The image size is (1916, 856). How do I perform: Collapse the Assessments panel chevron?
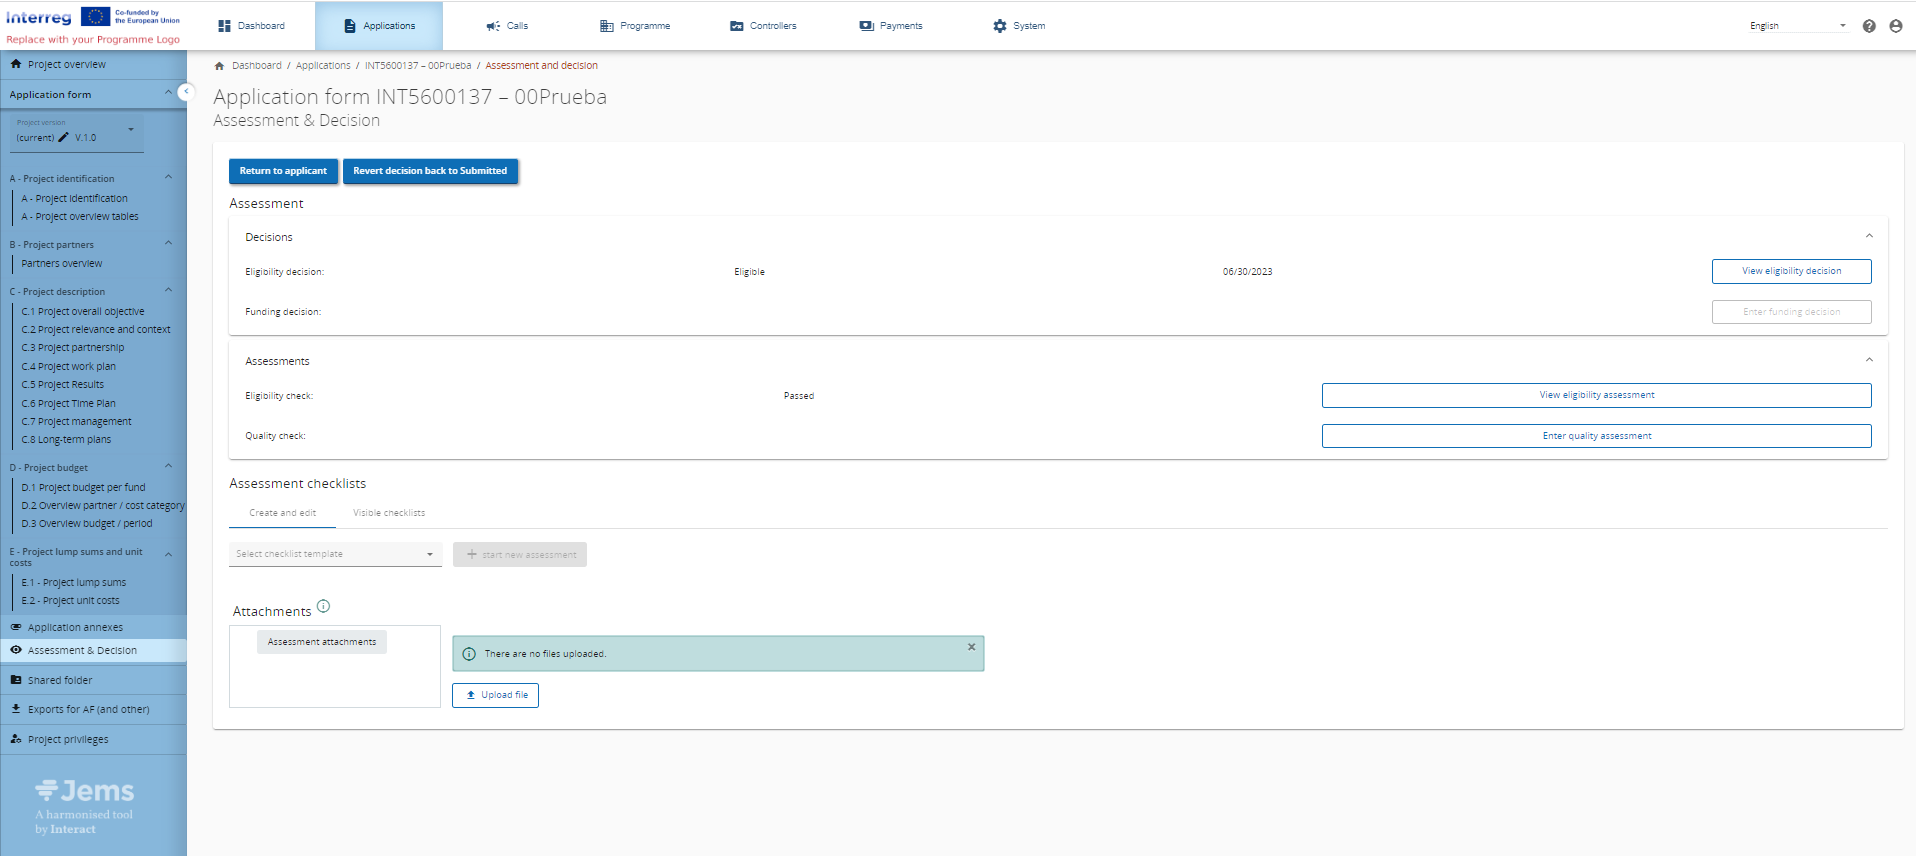click(x=1869, y=360)
